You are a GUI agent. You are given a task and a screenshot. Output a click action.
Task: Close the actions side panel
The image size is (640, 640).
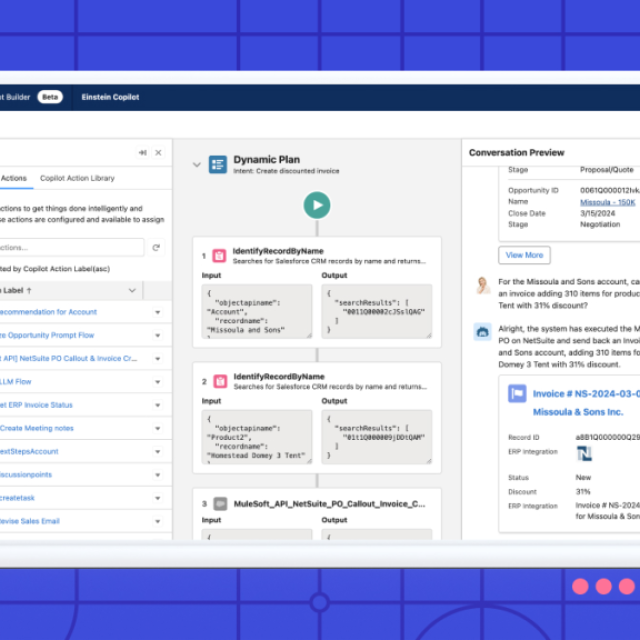point(158,153)
